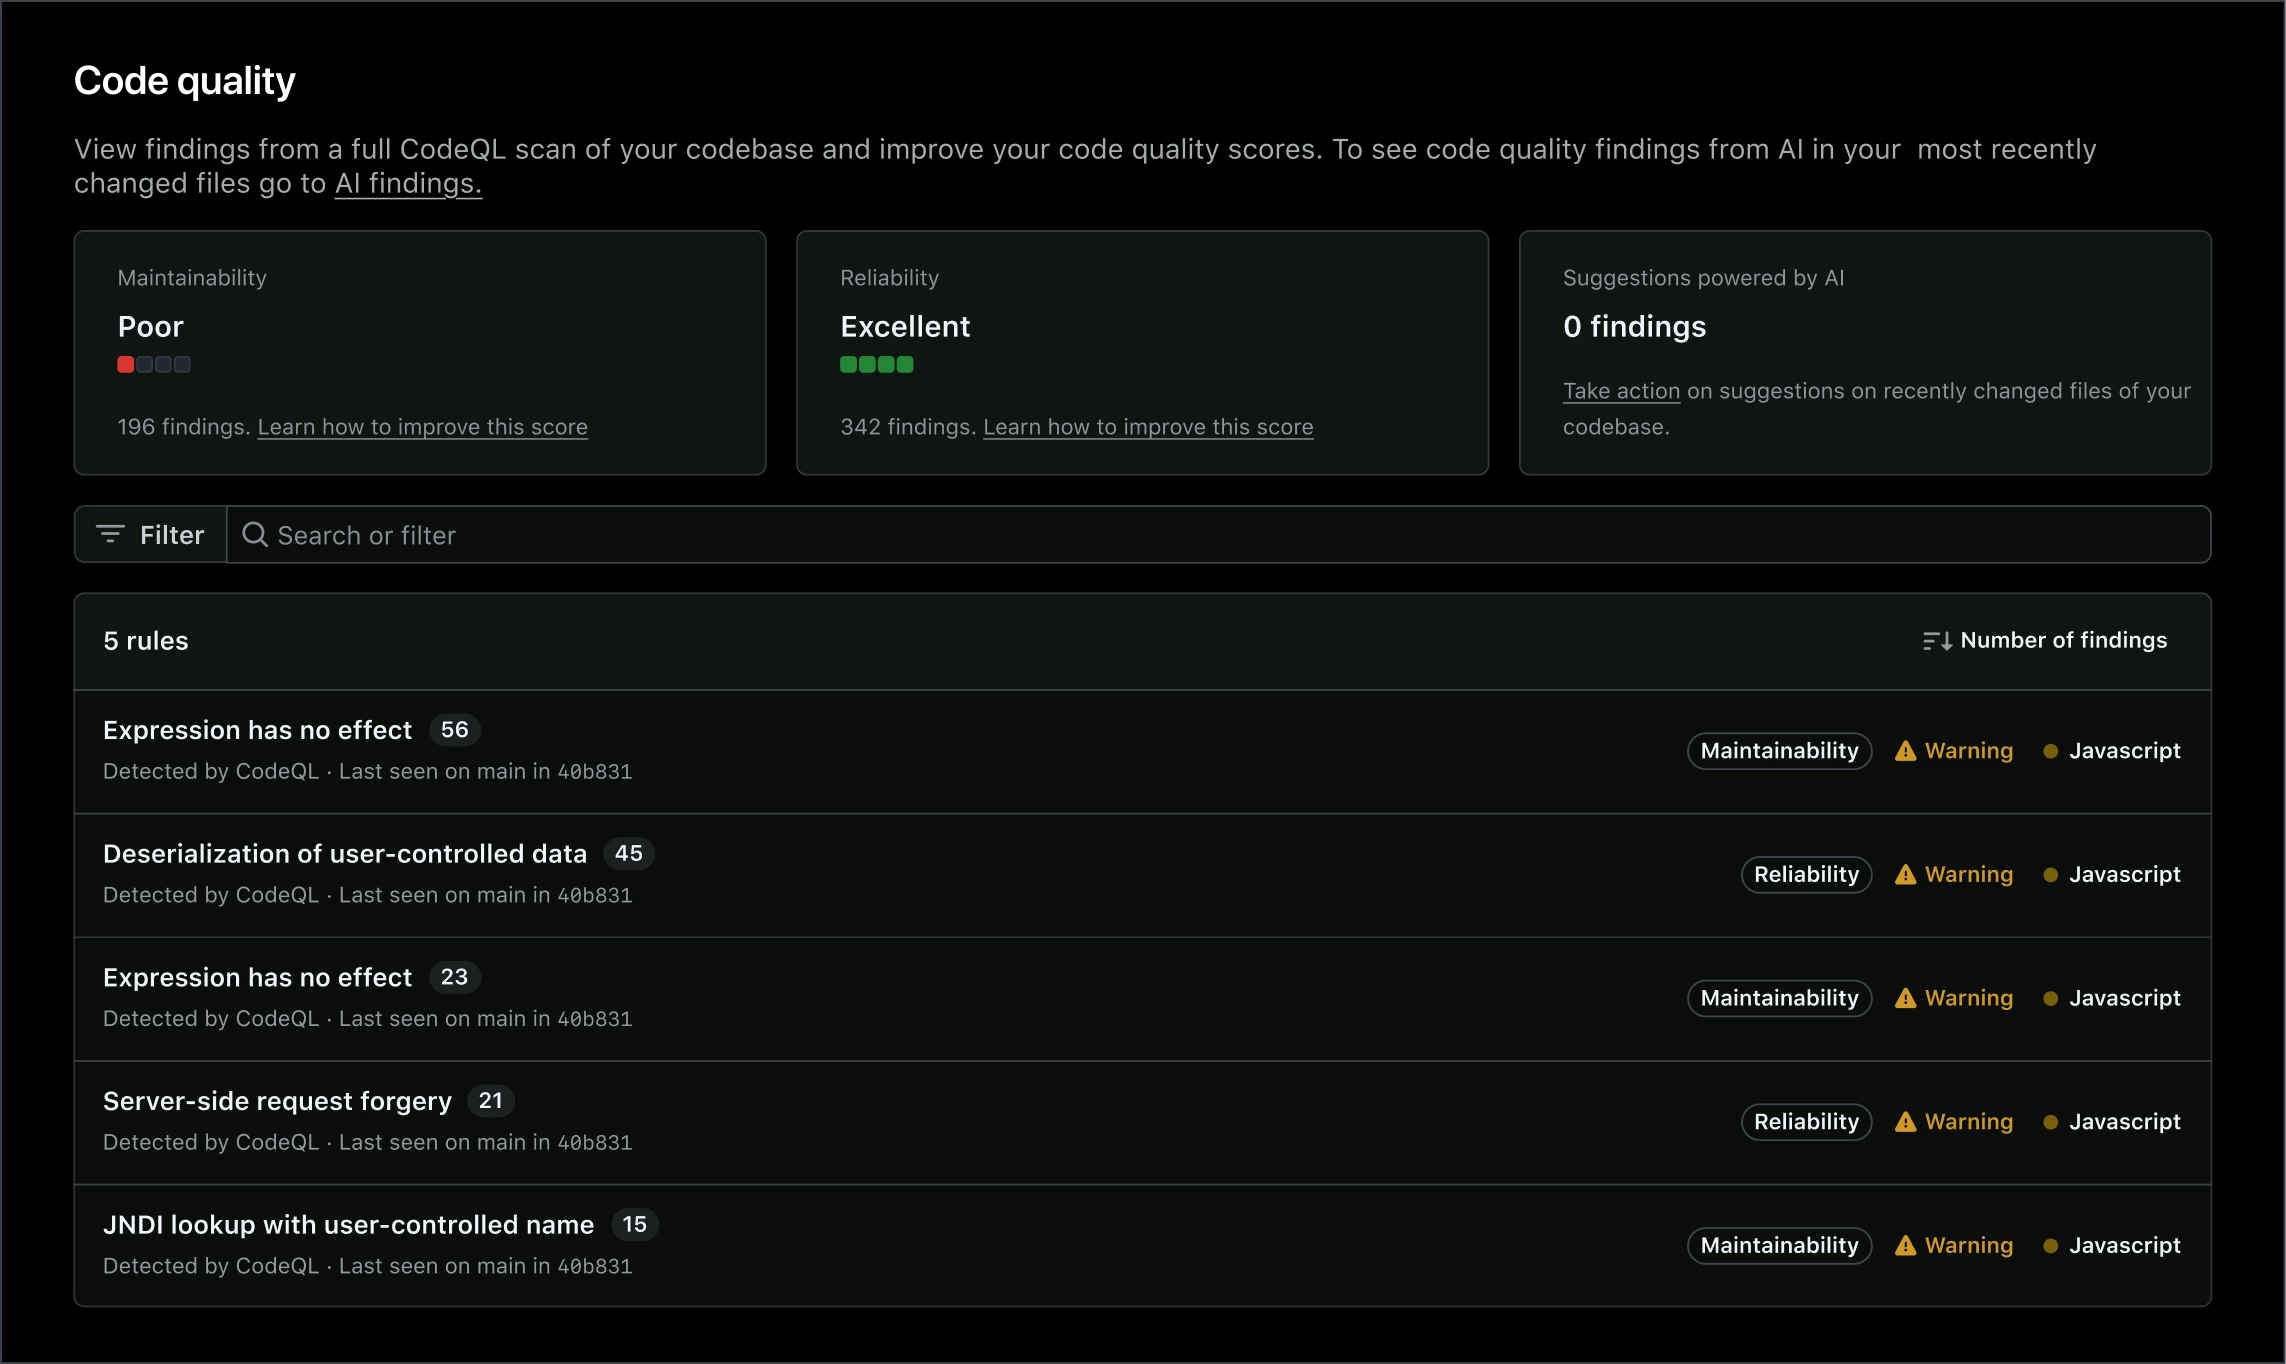Click warning triangle in Expression has no effect 23 row
Viewport: 2286px width, 1364px height.
[x=1906, y=998]
